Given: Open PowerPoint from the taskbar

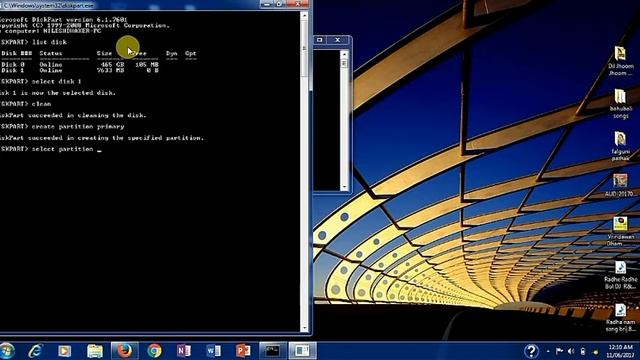Looking at the screenshot, I should (243, 351).
